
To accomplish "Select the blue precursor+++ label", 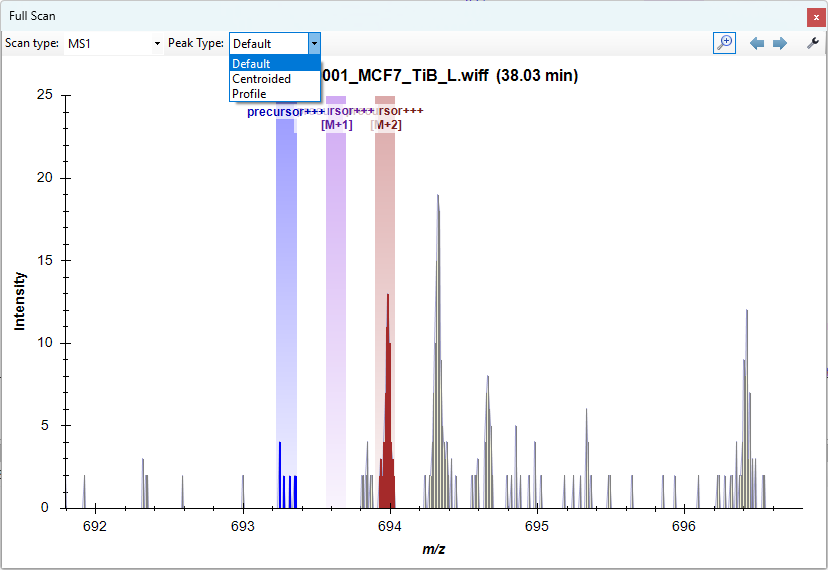I will [285, 112].
